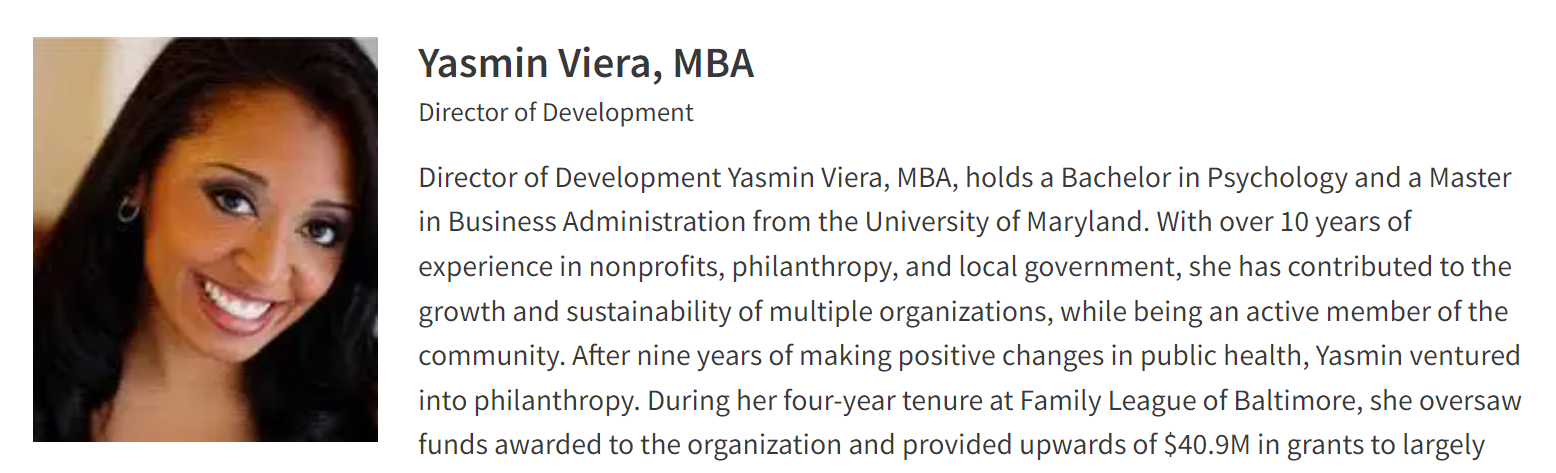Click the staff profile photo
This screenshot has height=473, width=1556.
coord(205,239)
